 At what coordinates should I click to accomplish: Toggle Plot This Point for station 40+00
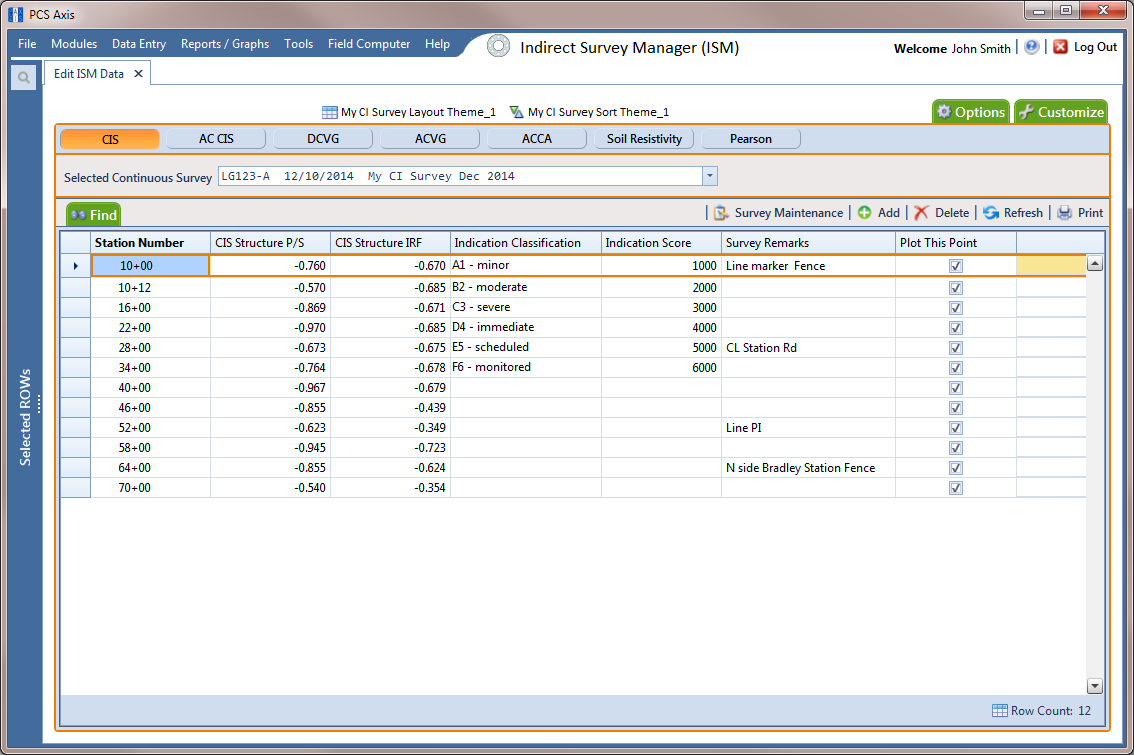(x=955, y=388)
